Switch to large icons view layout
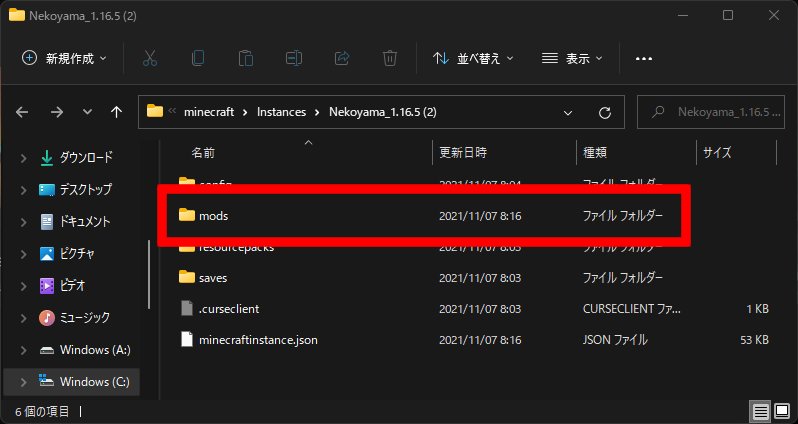The image size is (798, 424). (782, 411)
